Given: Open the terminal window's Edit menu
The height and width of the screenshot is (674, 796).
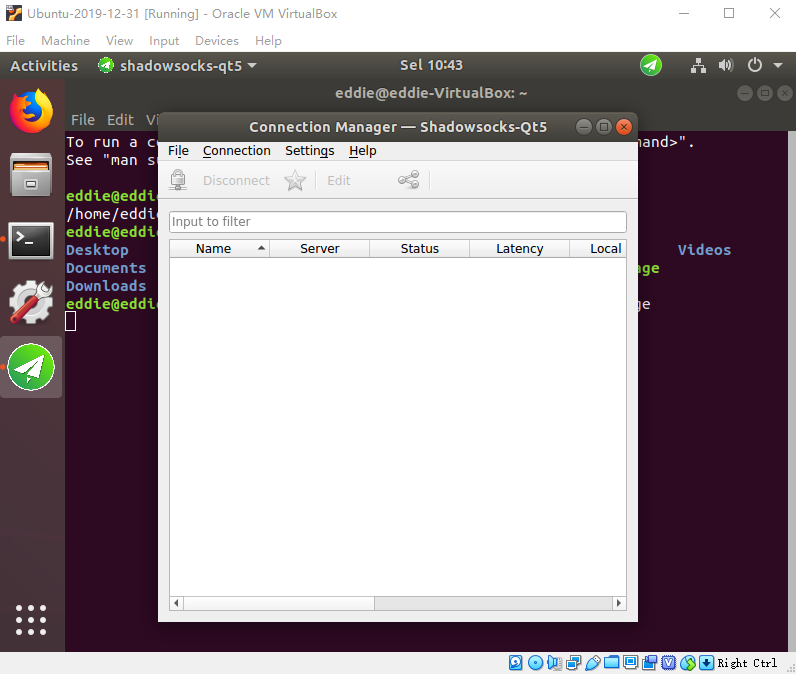Looking at the screenshot, I should click(x=120, y=120).
